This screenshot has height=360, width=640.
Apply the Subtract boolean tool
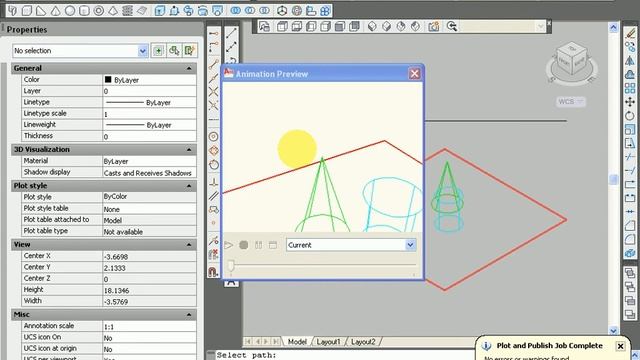coord(250,11)
